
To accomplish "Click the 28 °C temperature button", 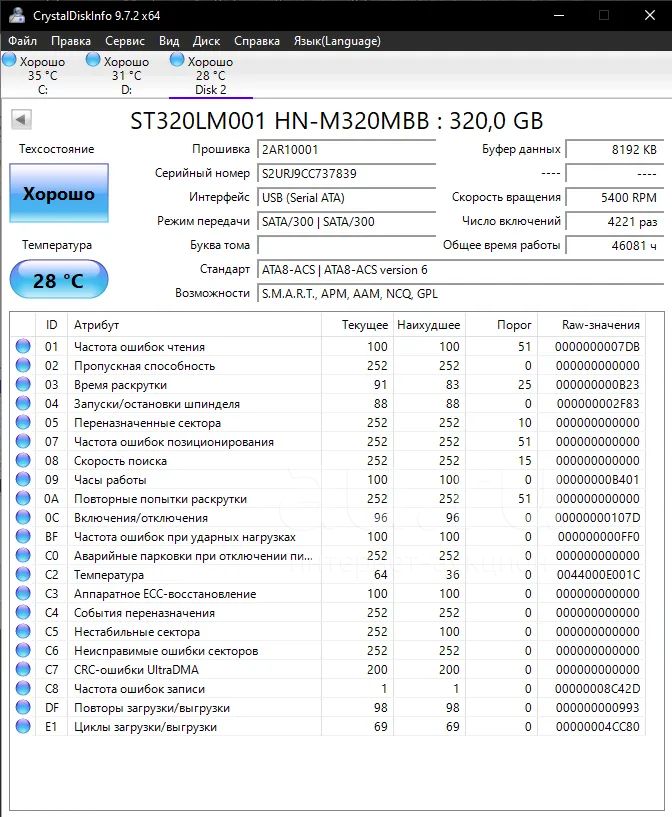I will [x=59, y=280].
